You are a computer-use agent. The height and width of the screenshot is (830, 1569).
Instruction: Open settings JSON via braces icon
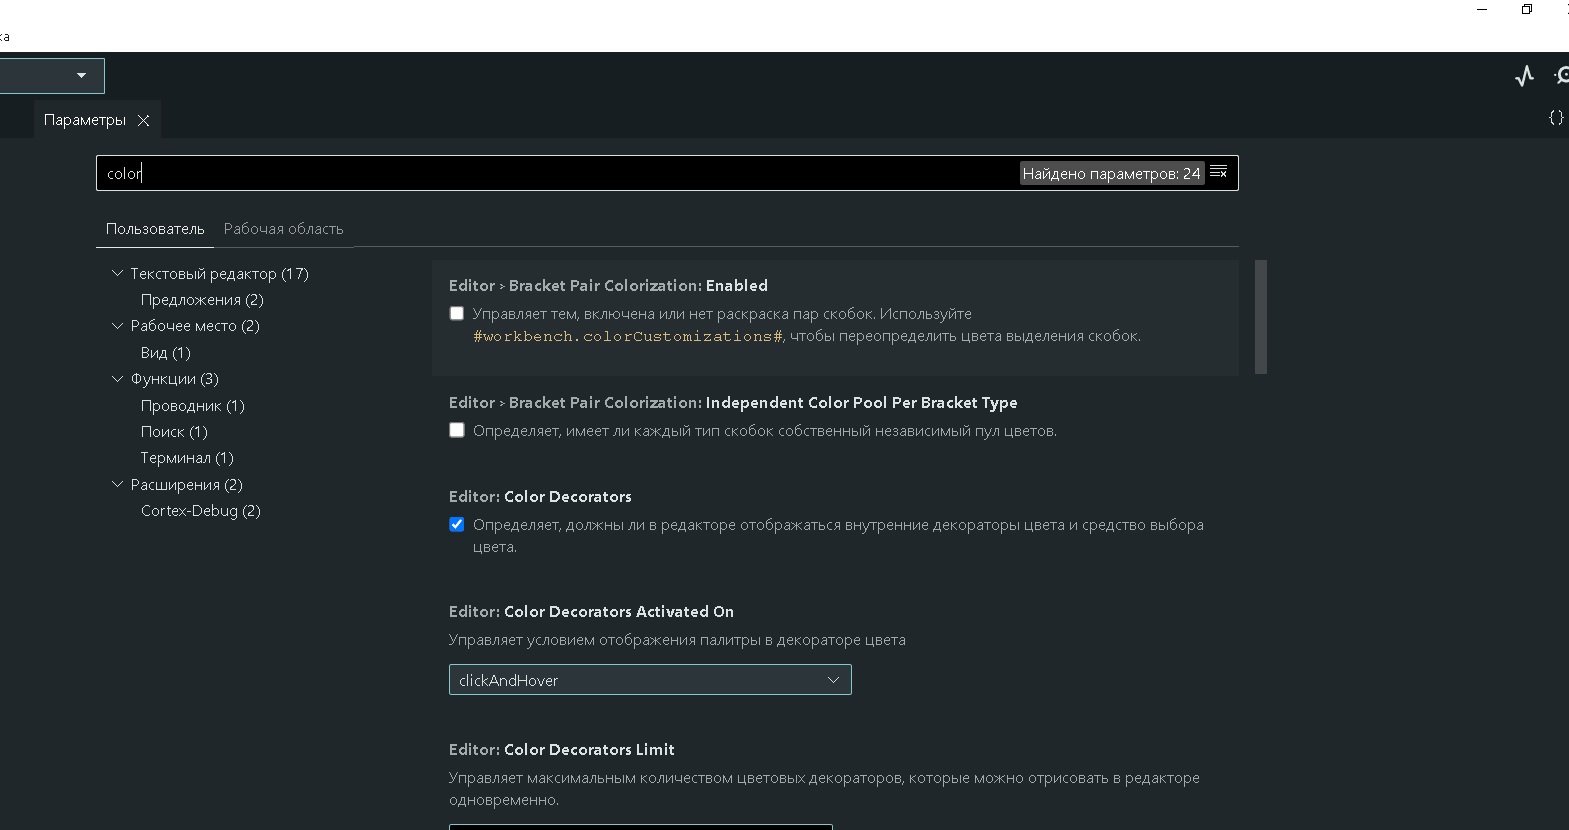coord(1555,118)
